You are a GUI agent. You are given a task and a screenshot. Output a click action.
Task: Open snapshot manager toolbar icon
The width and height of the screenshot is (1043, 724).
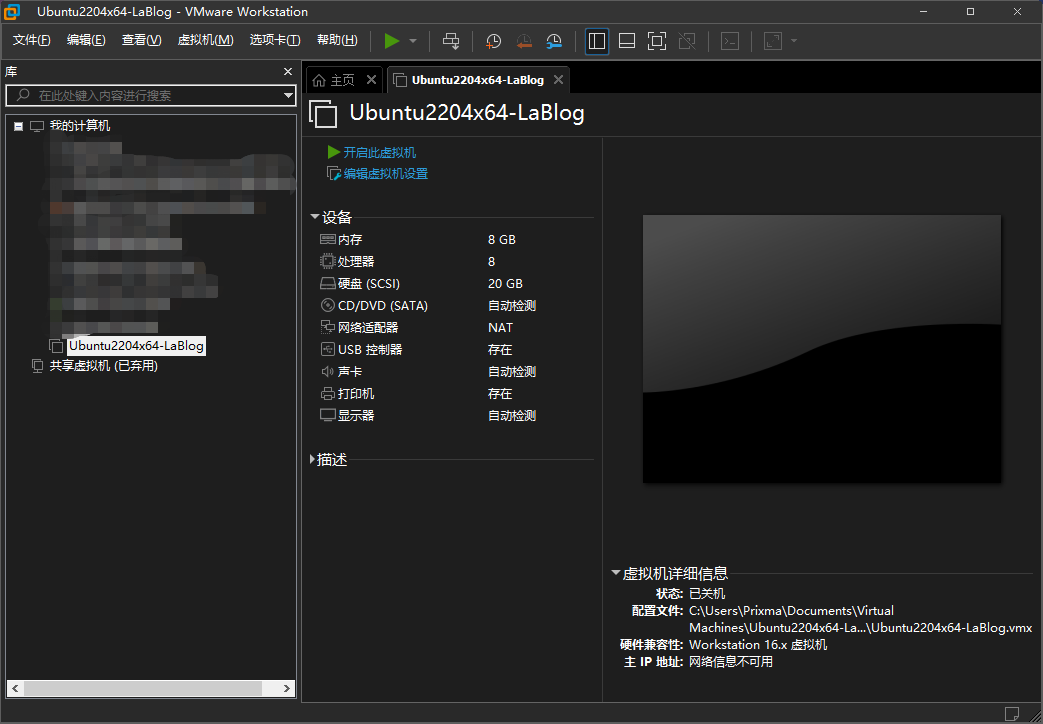click(x=553, y=41)
